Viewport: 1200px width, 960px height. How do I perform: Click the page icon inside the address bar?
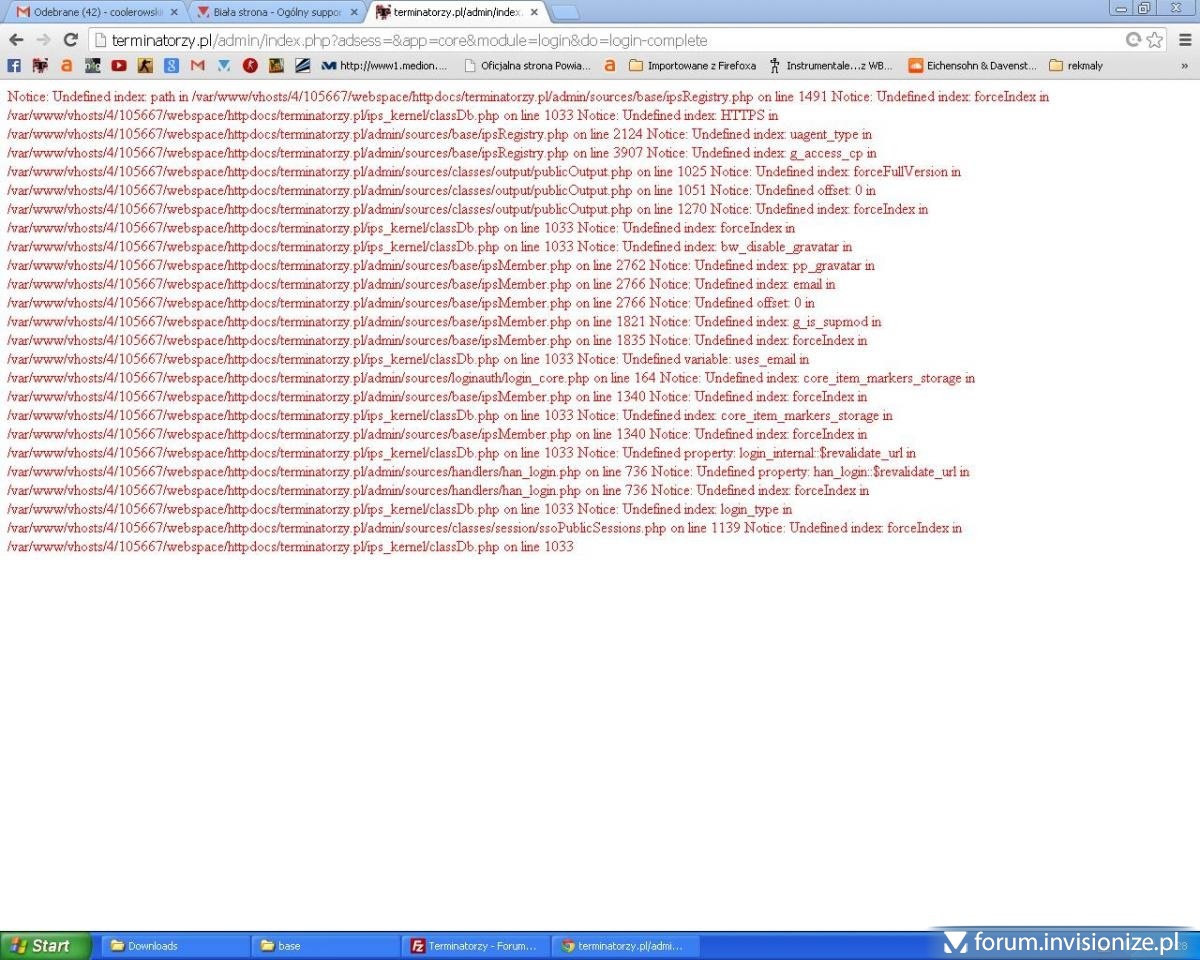coord(98,40)
